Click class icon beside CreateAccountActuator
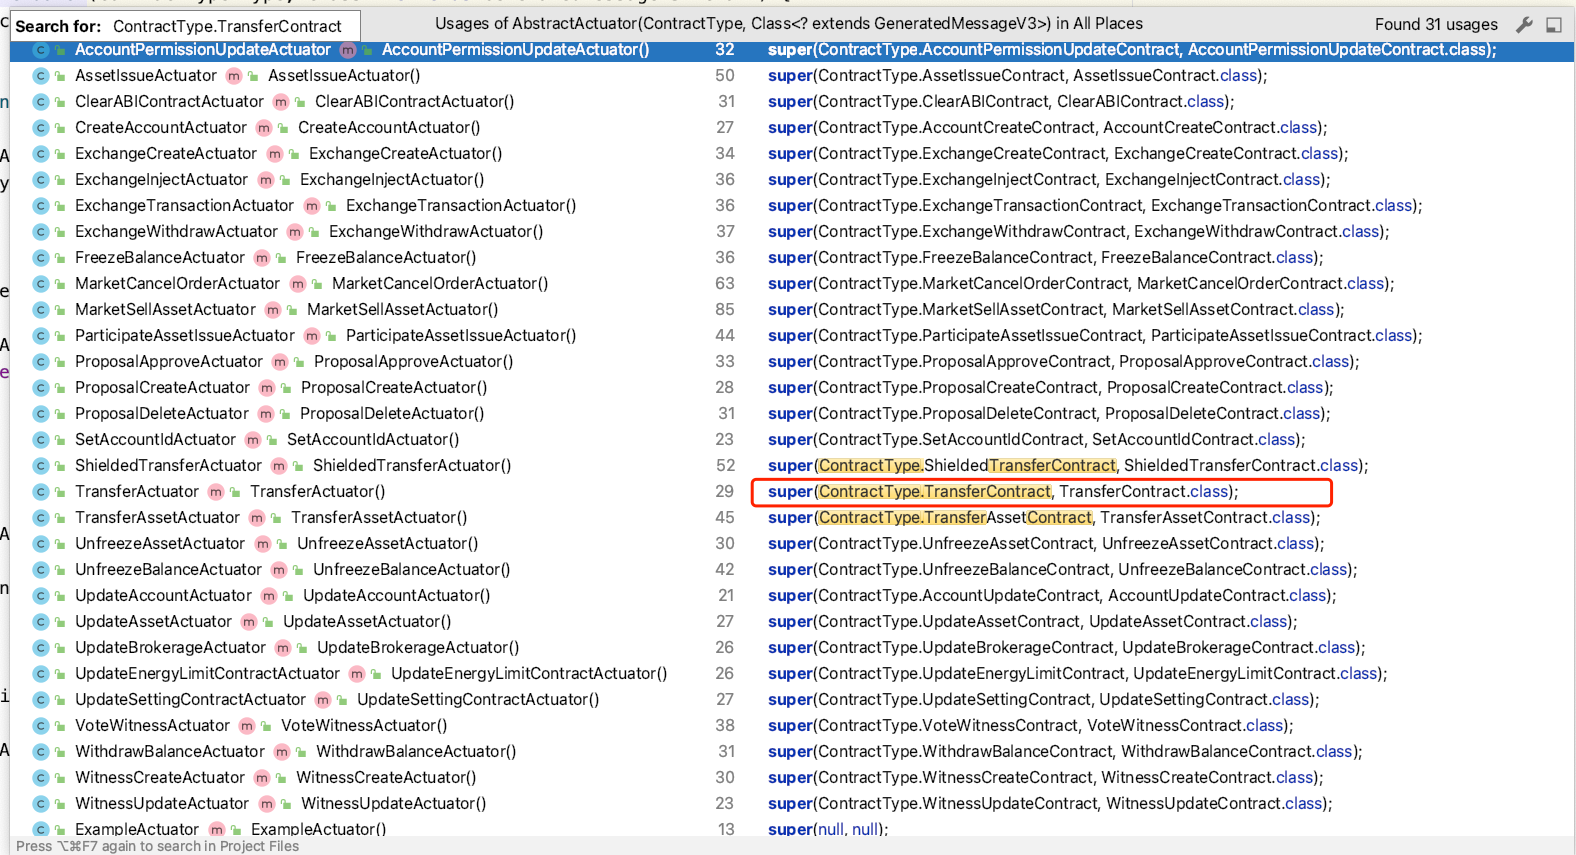Image resolution: width=1576 pixels, height=855 pixels. point(41,128)
